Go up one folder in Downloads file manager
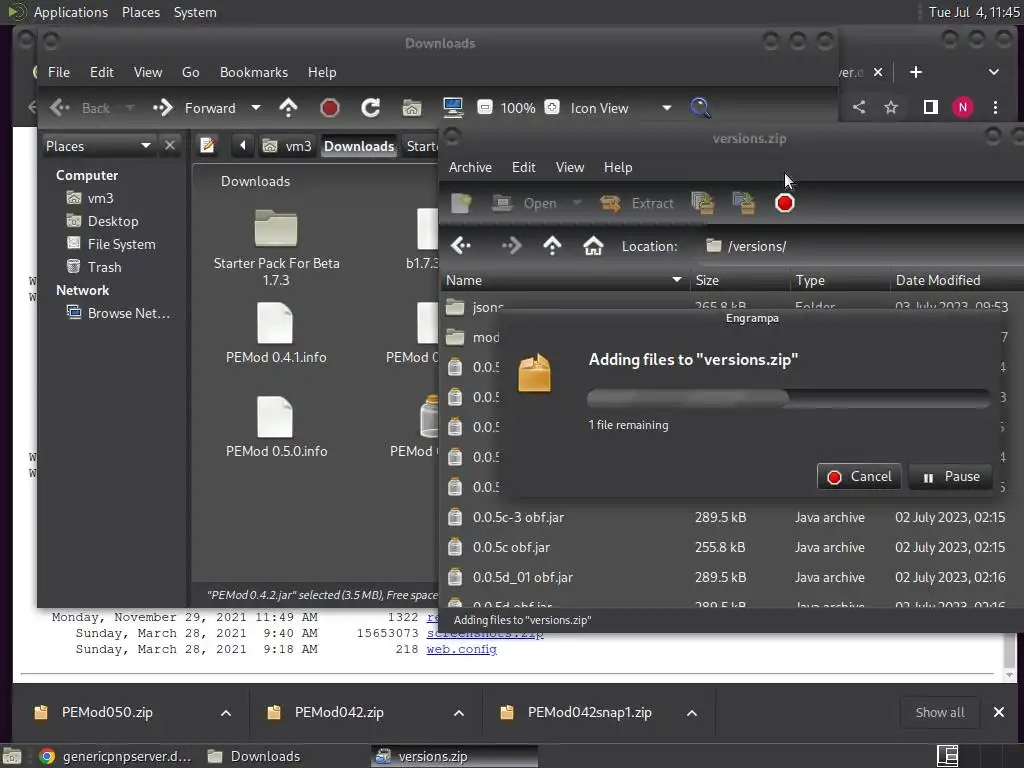 [288, 108]
